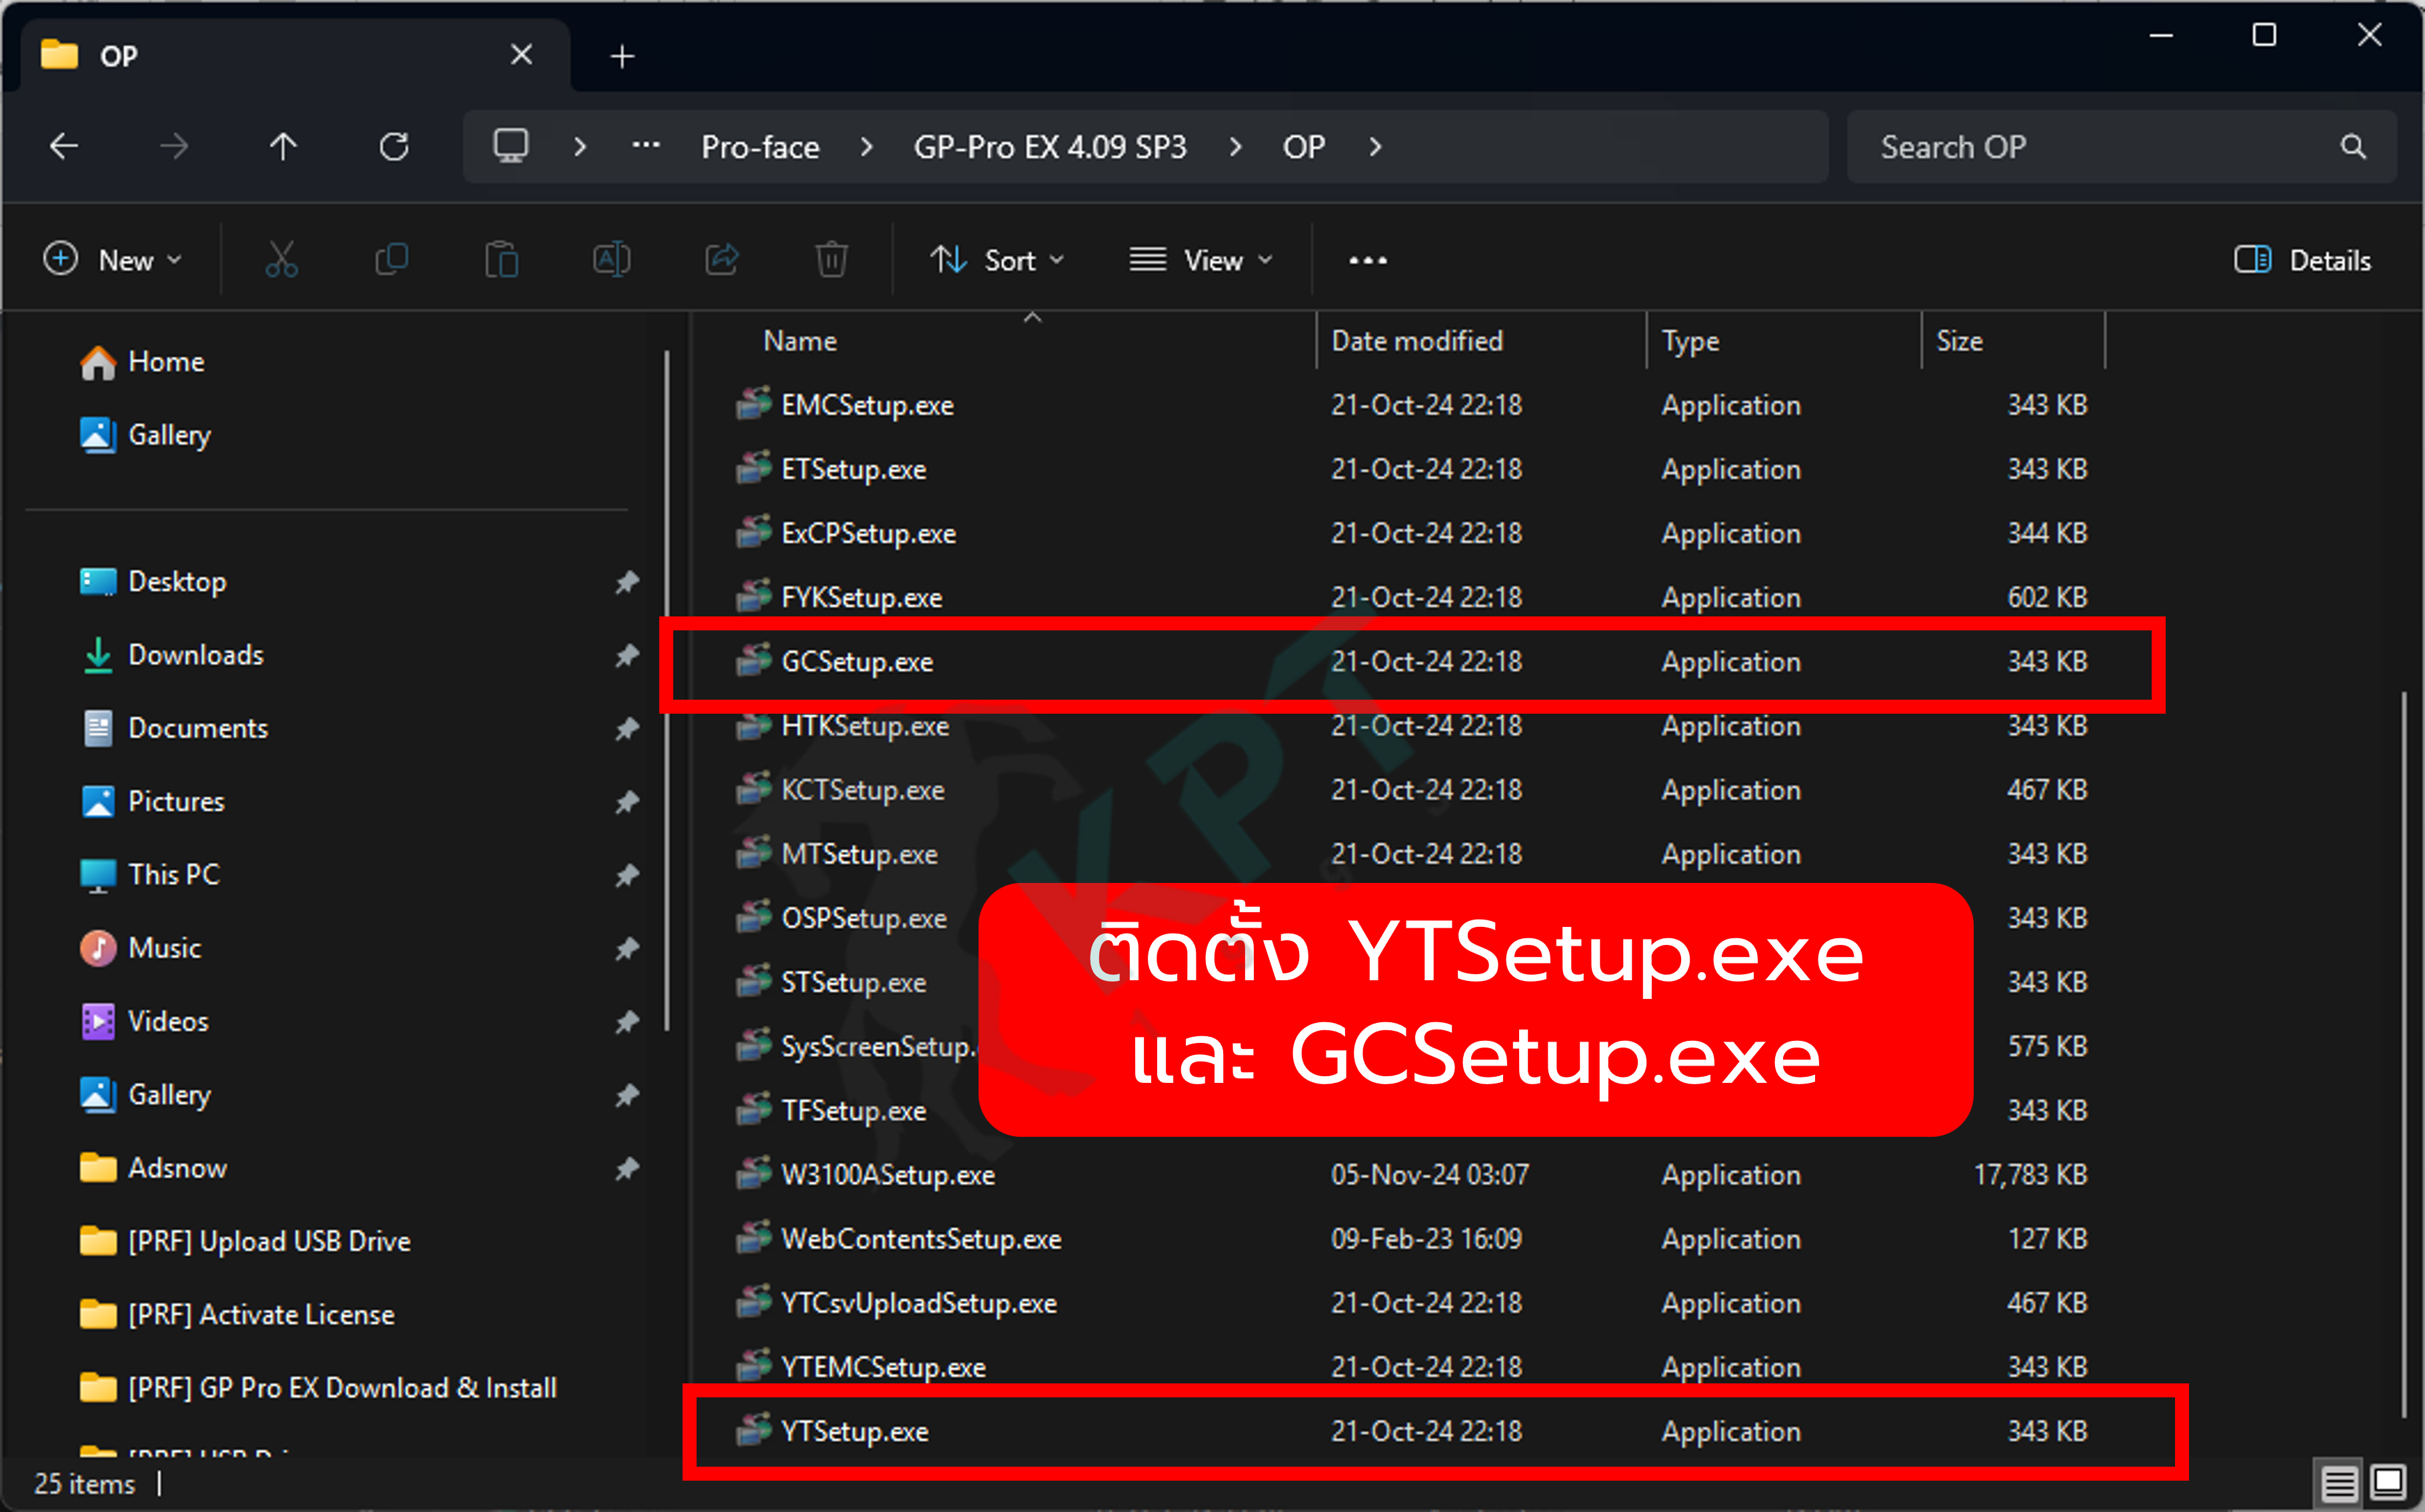
Task: Click pin icon next to Adsnow
Action: [626, 1168]
